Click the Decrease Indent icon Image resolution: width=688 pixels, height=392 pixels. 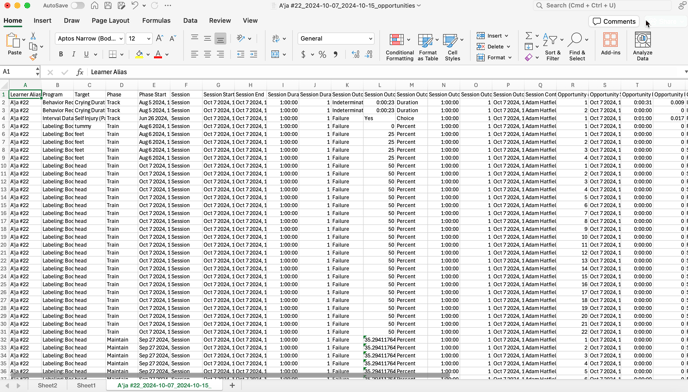tap(240, 54)
